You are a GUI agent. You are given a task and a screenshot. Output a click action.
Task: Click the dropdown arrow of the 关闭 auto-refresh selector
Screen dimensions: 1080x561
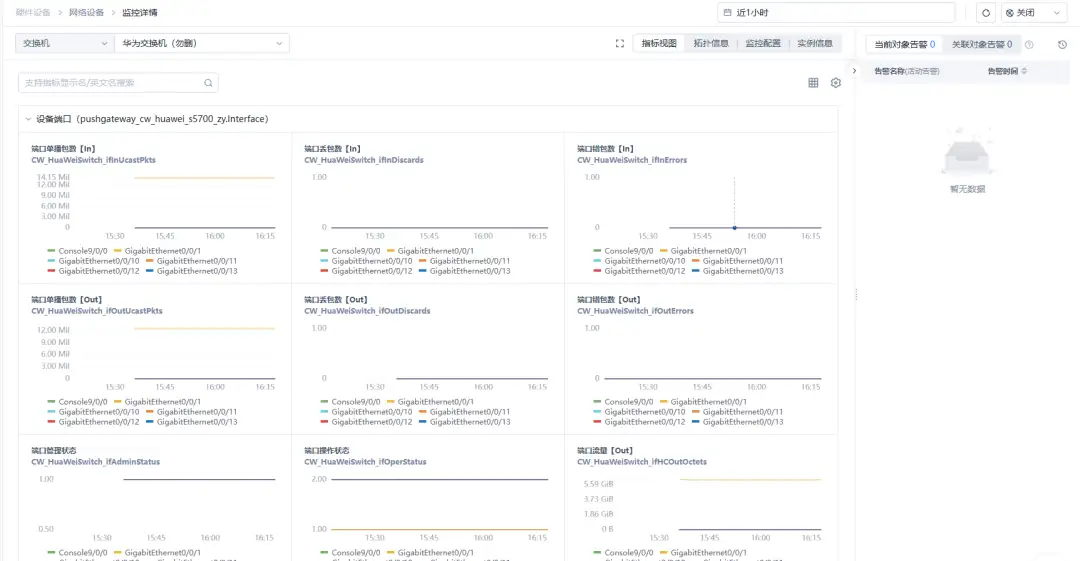1057,13
